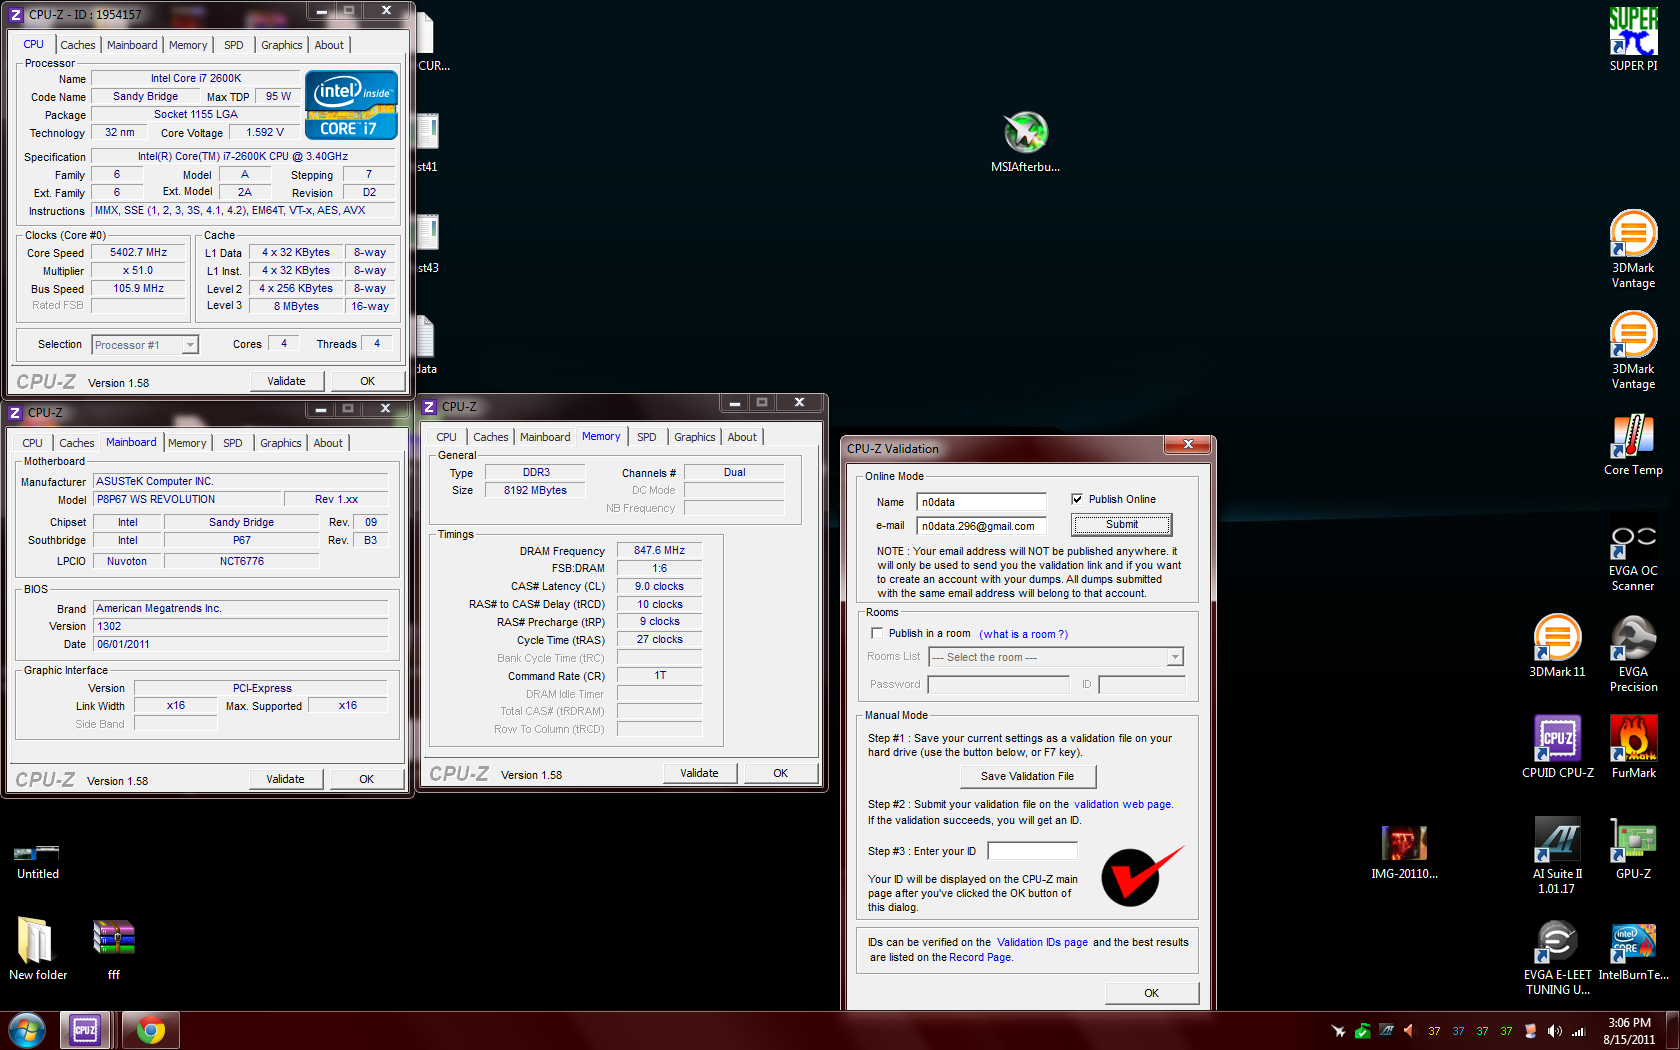Open the upper 3DMark Vantage shortcut
Screen dimensions: 1680x1050
pyautogui.click(x=1633, y=250)
